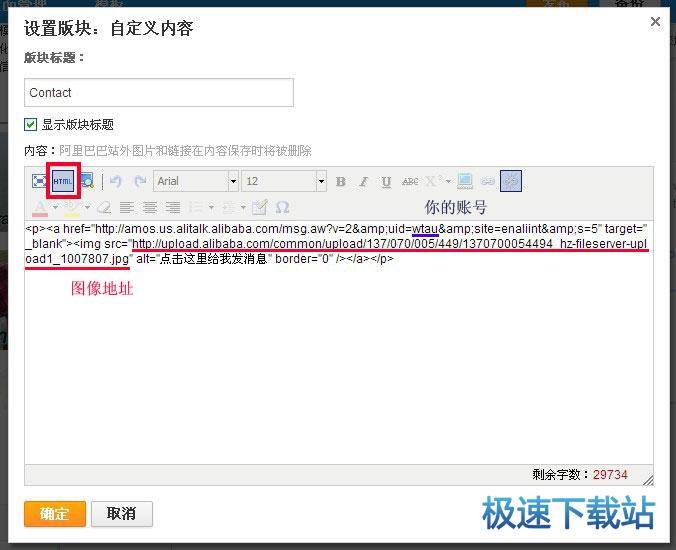
Task: Close the 设置版块 dialog
Action: tap(655, 22)
